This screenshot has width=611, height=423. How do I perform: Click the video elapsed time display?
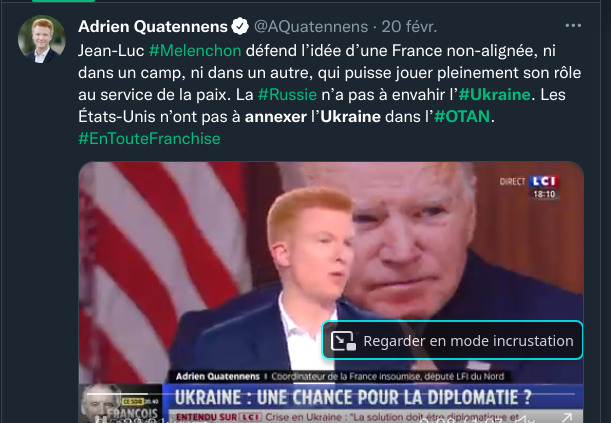[x=437, y=420]
